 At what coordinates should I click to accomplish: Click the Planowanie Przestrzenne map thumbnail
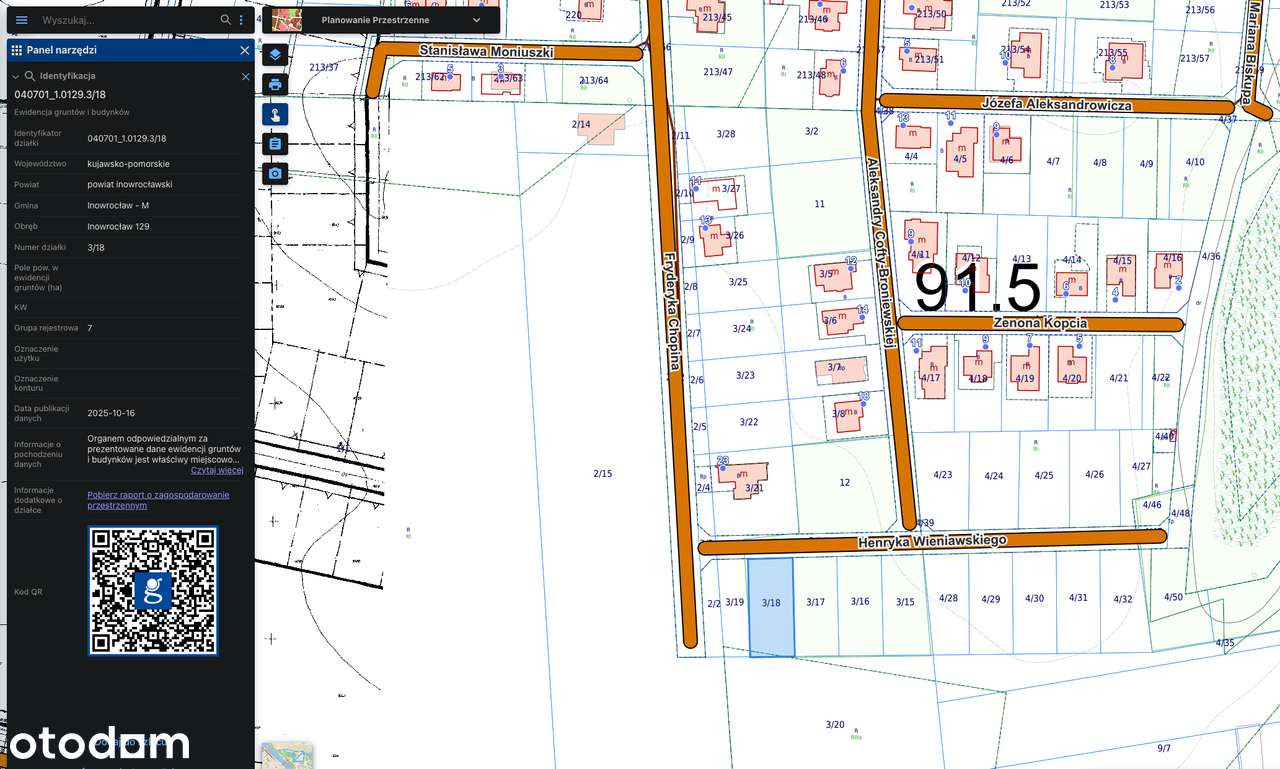[x=286, y=20]
